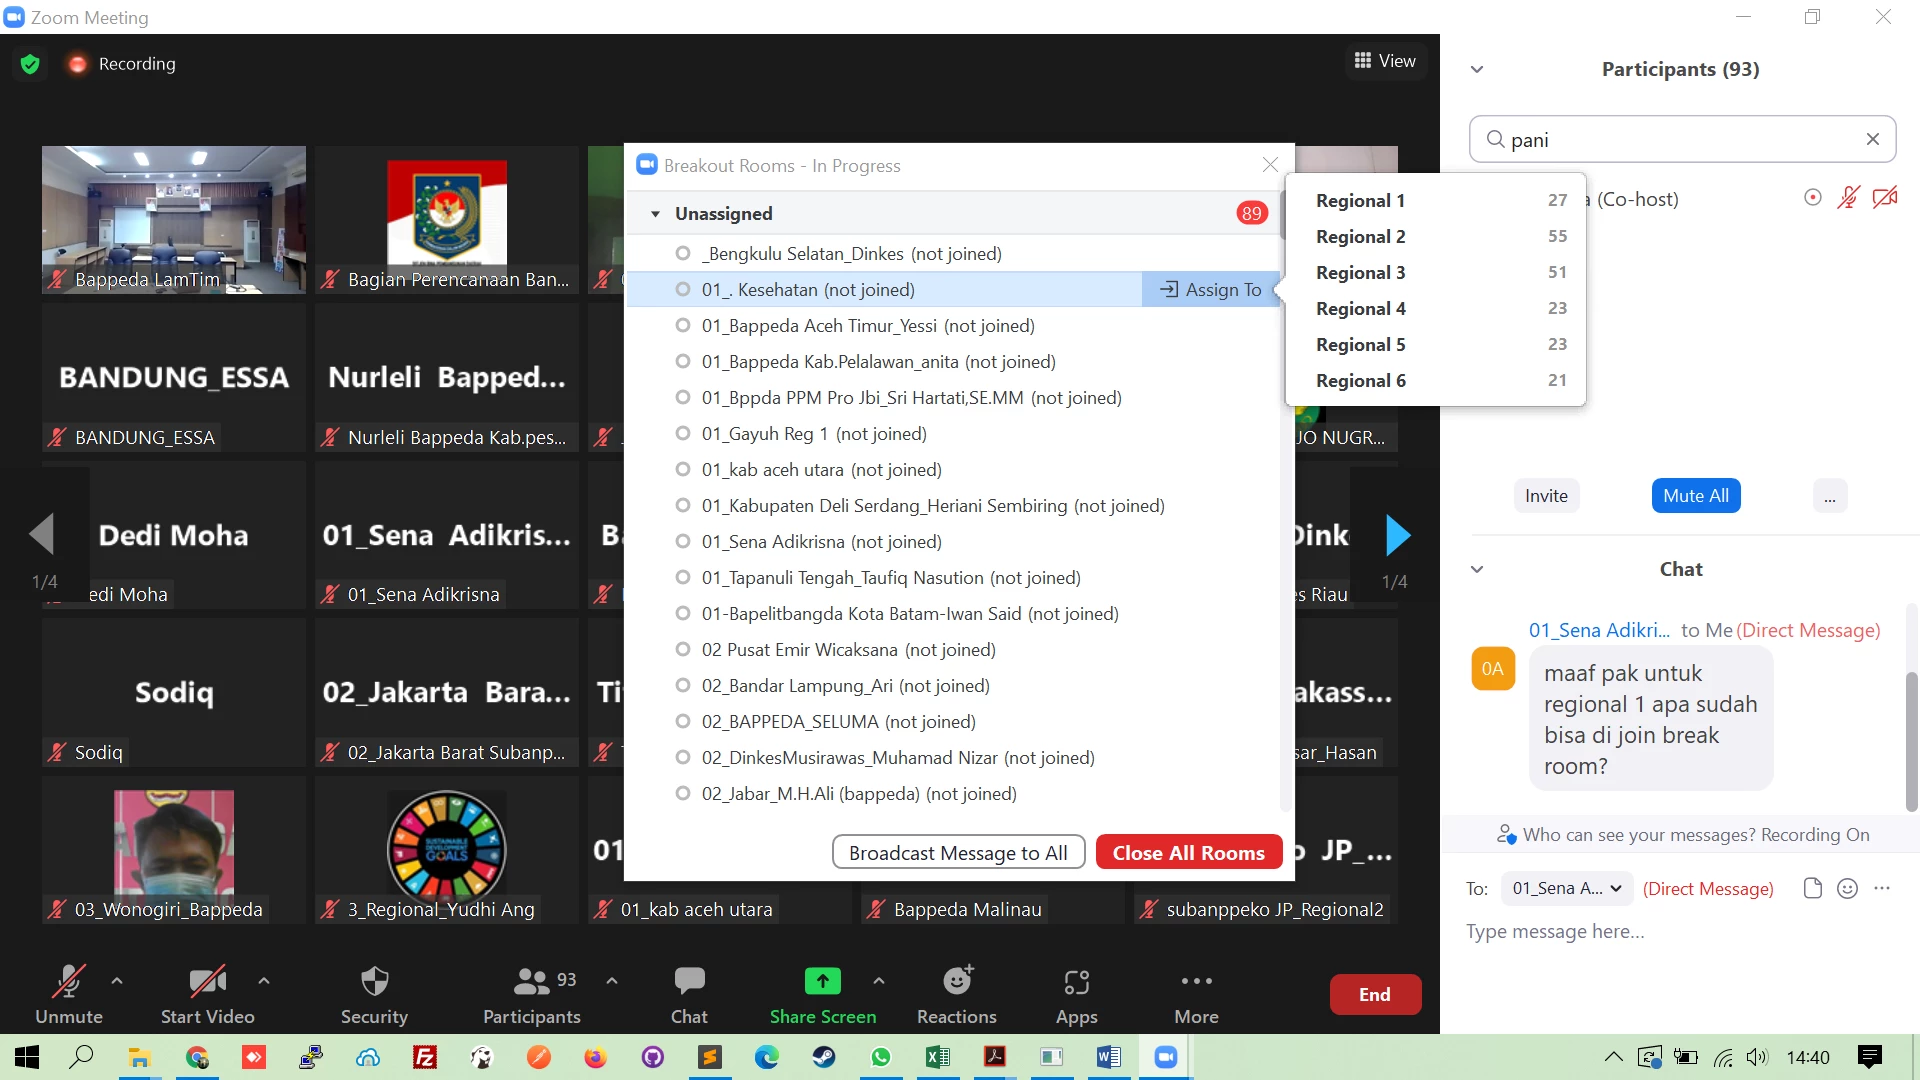Click emoji smiley icon in chat
Viewport: 1920px width, 1080px height.
(1847, 888)
